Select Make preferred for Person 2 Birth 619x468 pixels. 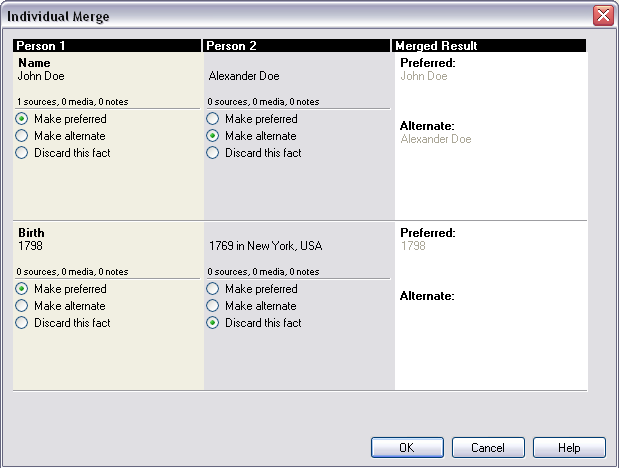click(x=213, y=289)
